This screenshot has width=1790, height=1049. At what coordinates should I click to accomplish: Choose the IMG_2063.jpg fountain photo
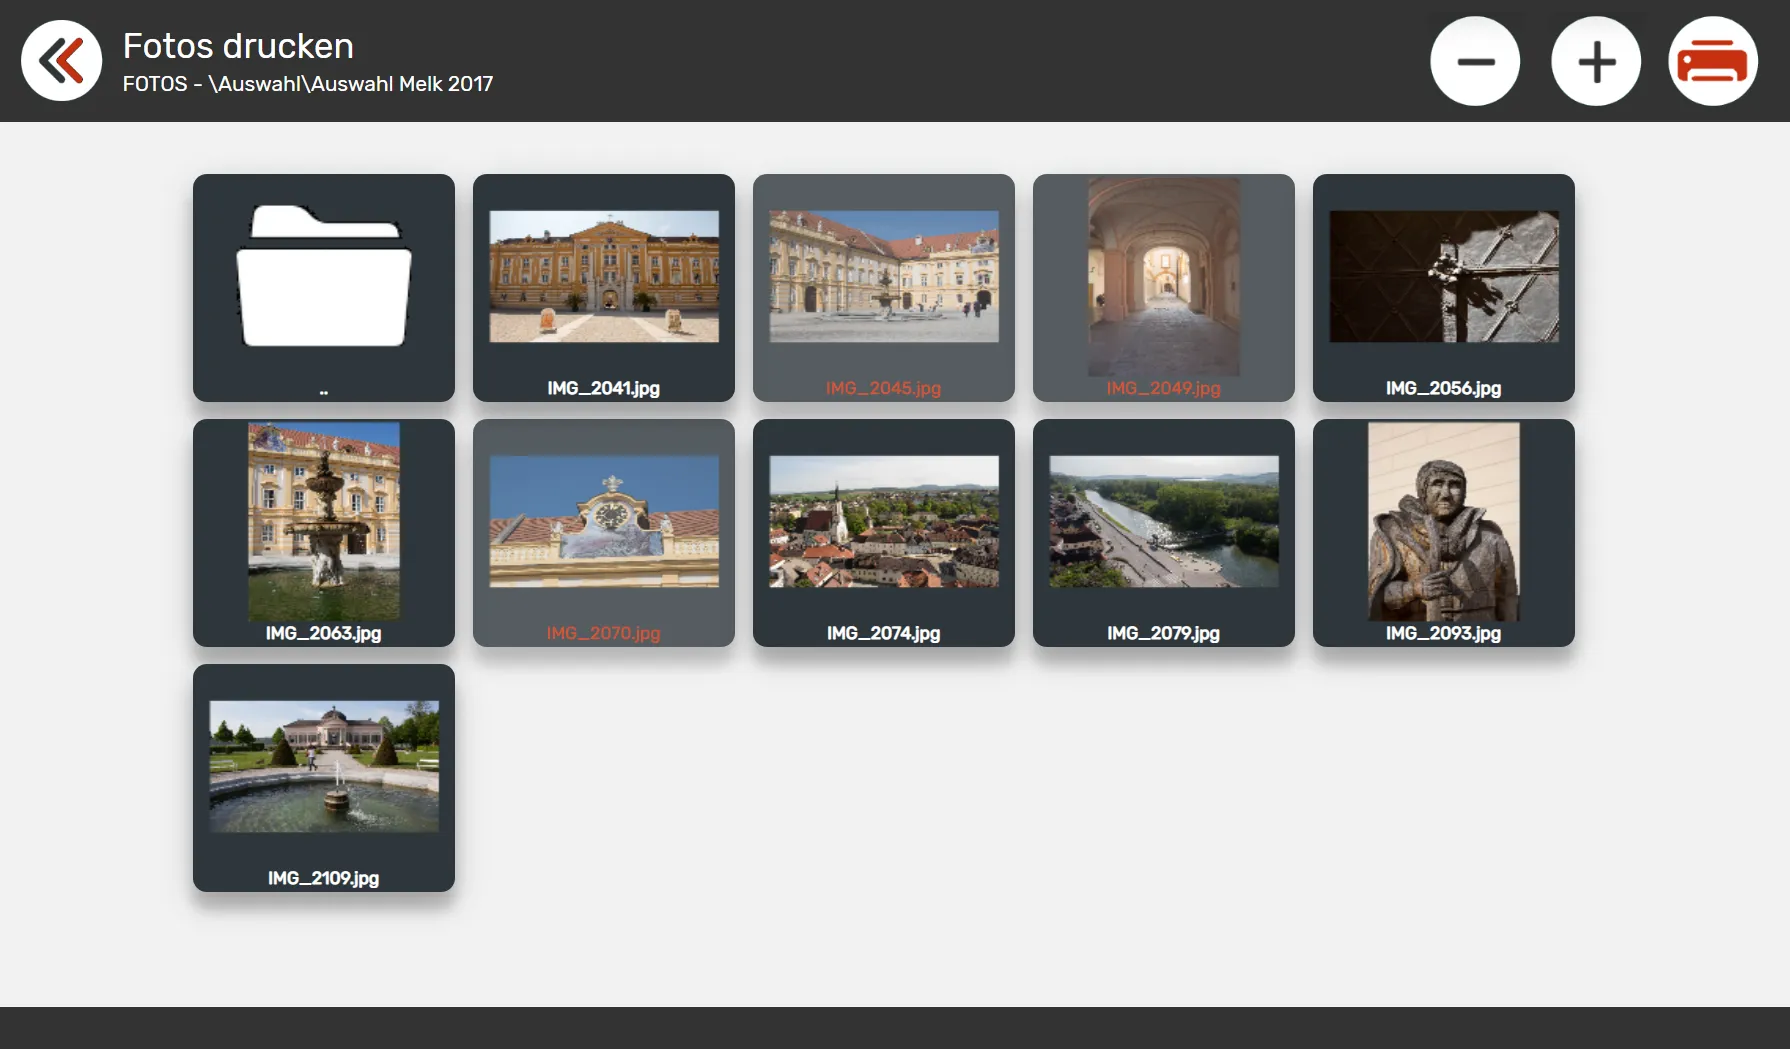pos(323,521)
